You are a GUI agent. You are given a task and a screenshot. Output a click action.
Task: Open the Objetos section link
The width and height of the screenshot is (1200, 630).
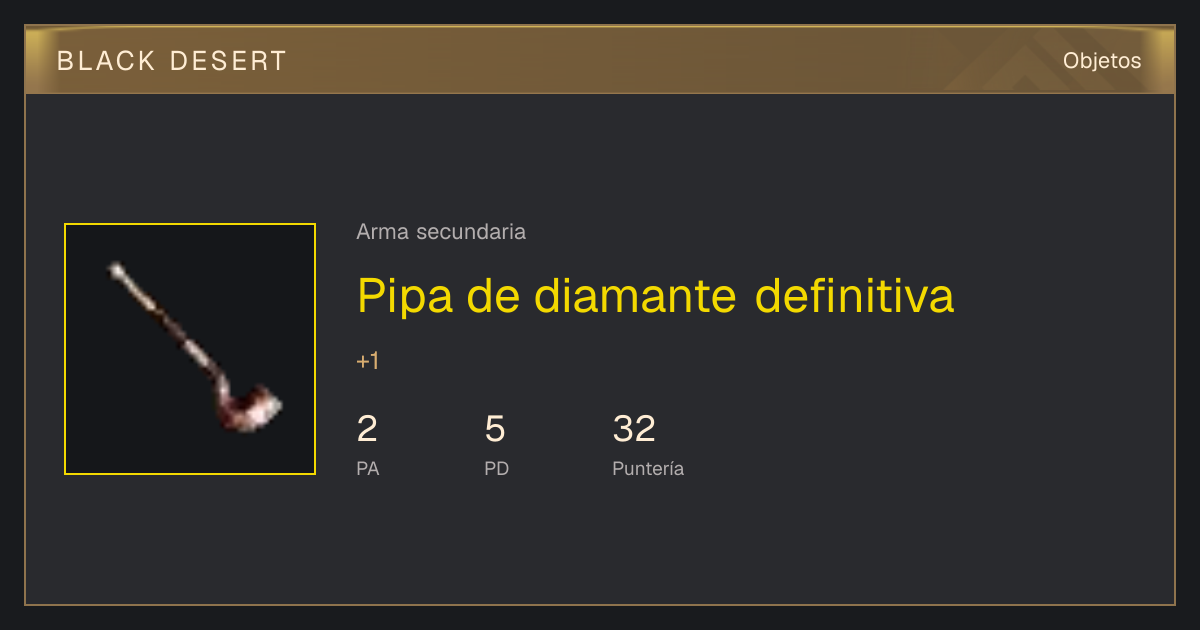click(x=1102, y=61)
